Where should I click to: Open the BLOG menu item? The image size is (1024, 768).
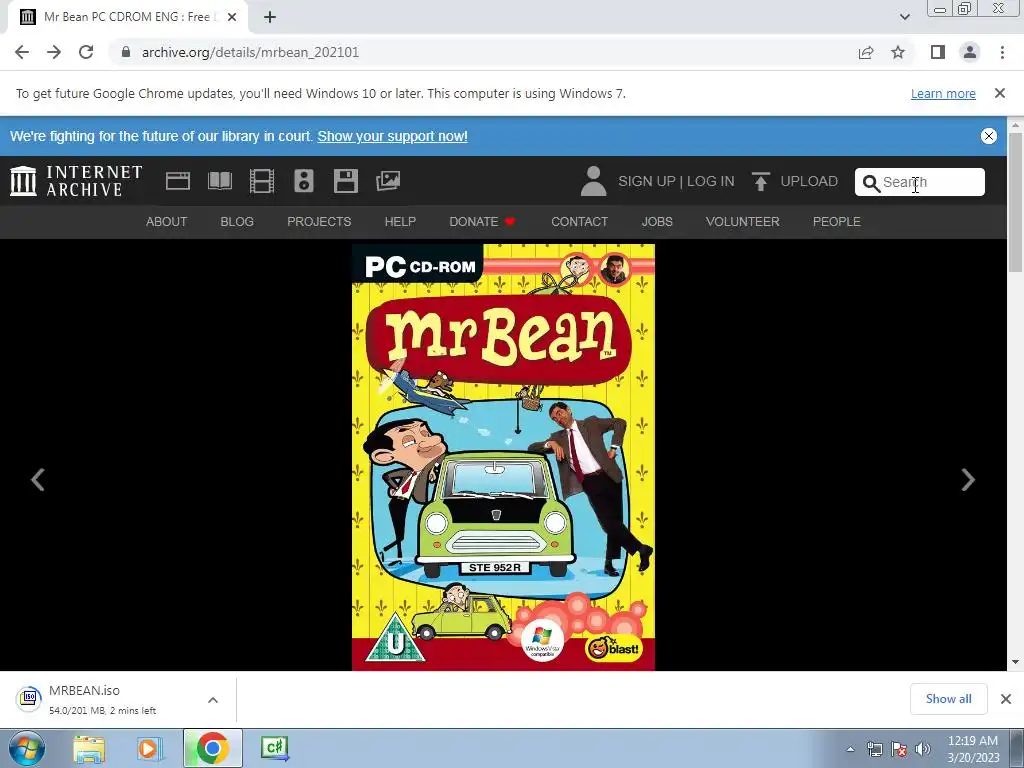237,221
